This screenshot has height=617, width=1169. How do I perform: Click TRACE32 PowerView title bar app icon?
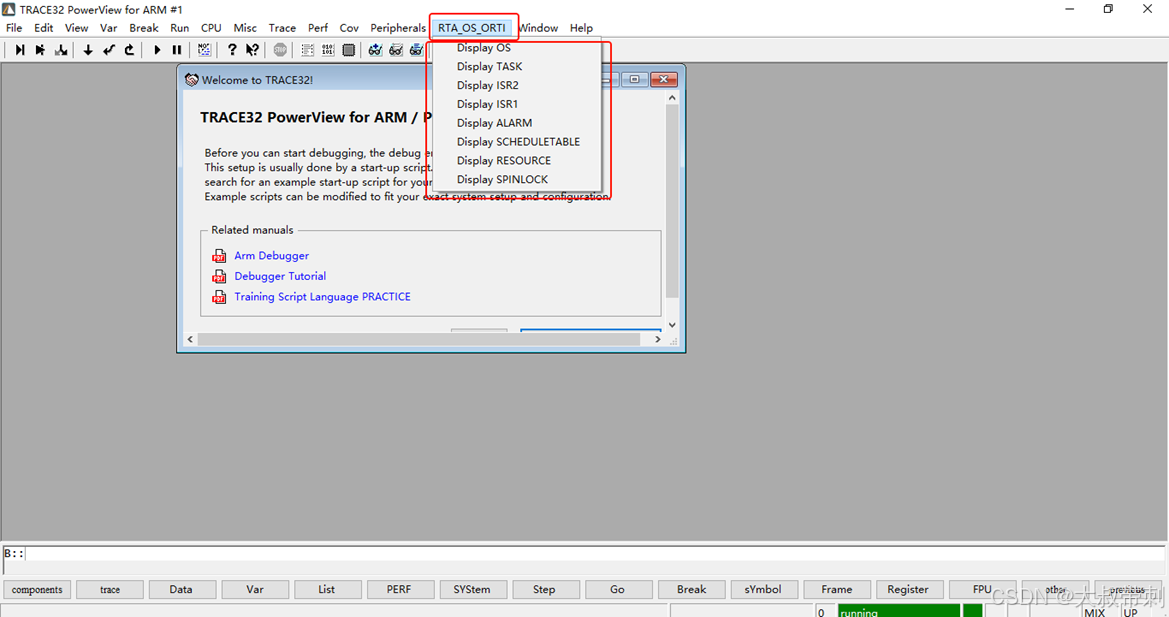pyautogui.click(x=9, y=10)
